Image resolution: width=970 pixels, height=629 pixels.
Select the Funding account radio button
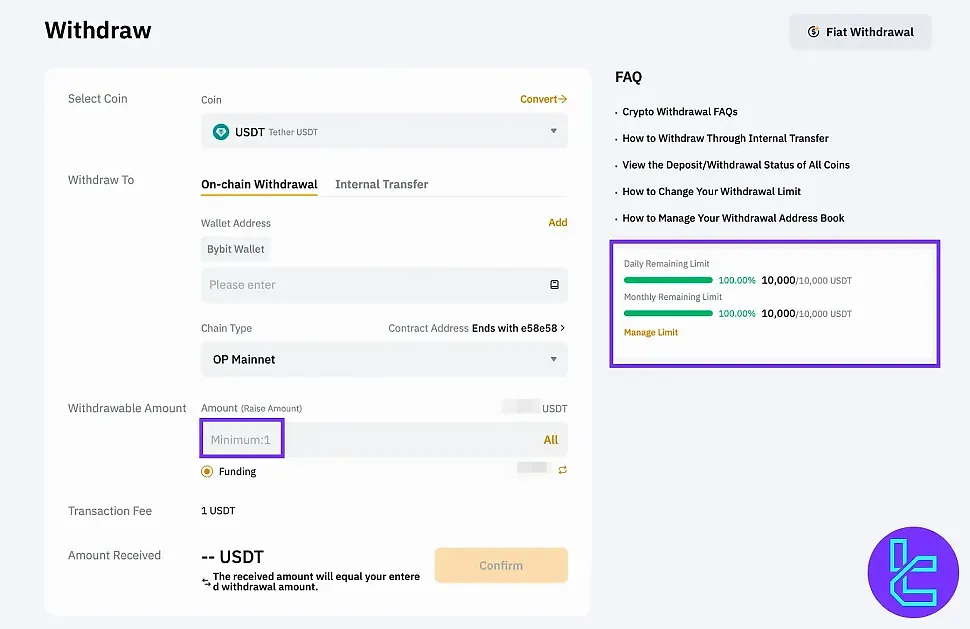point(207,471)
